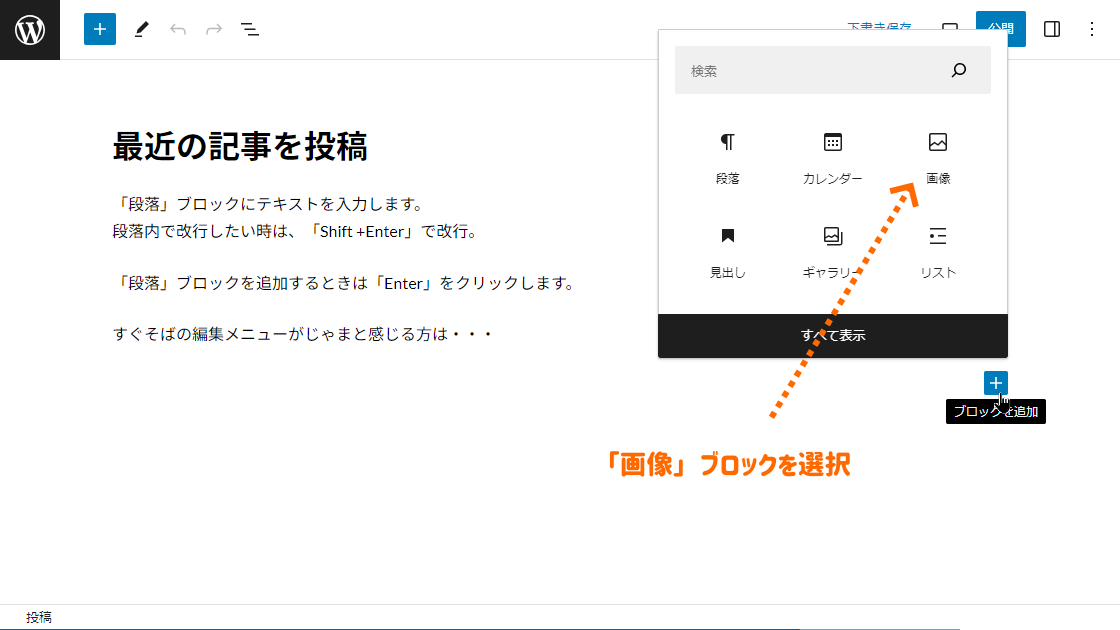Toggle the settings sidebar panel
The image size is (1120, 630).
click(1052, 29)
